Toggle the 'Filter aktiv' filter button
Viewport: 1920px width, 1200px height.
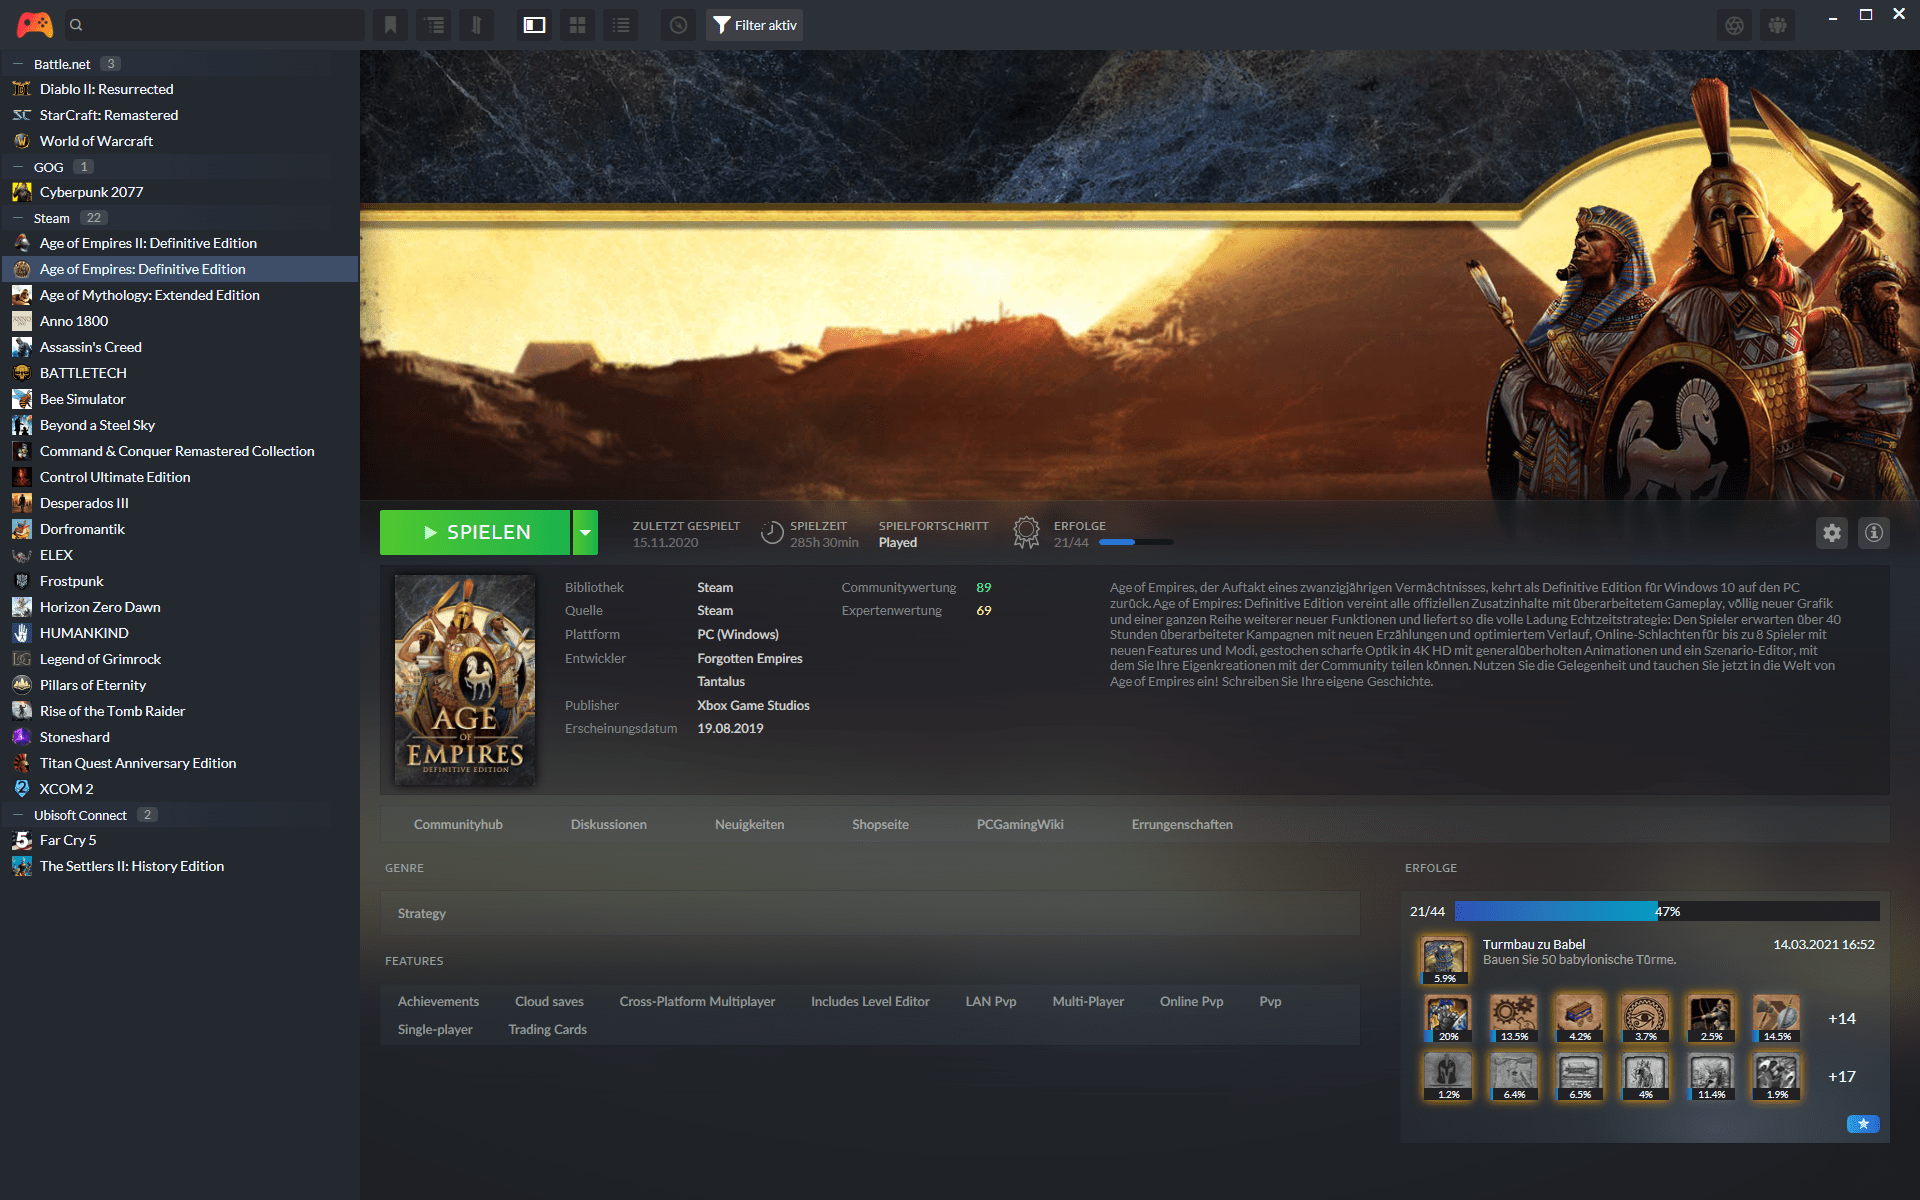(755, 25)
